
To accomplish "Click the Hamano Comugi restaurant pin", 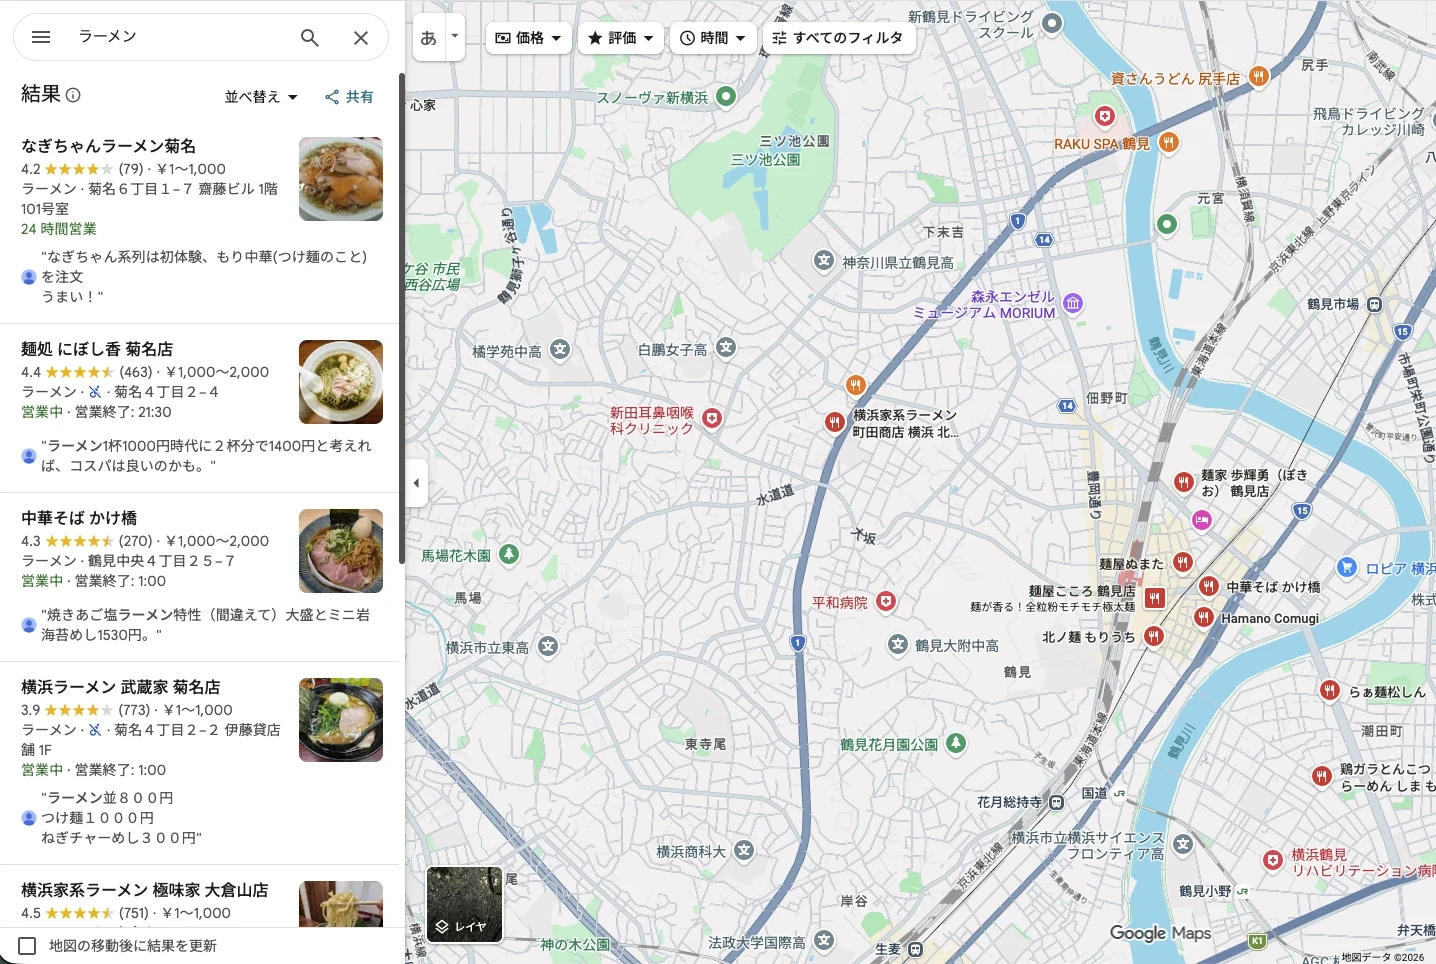I will pyautogui.click(x=1204, y=617).
